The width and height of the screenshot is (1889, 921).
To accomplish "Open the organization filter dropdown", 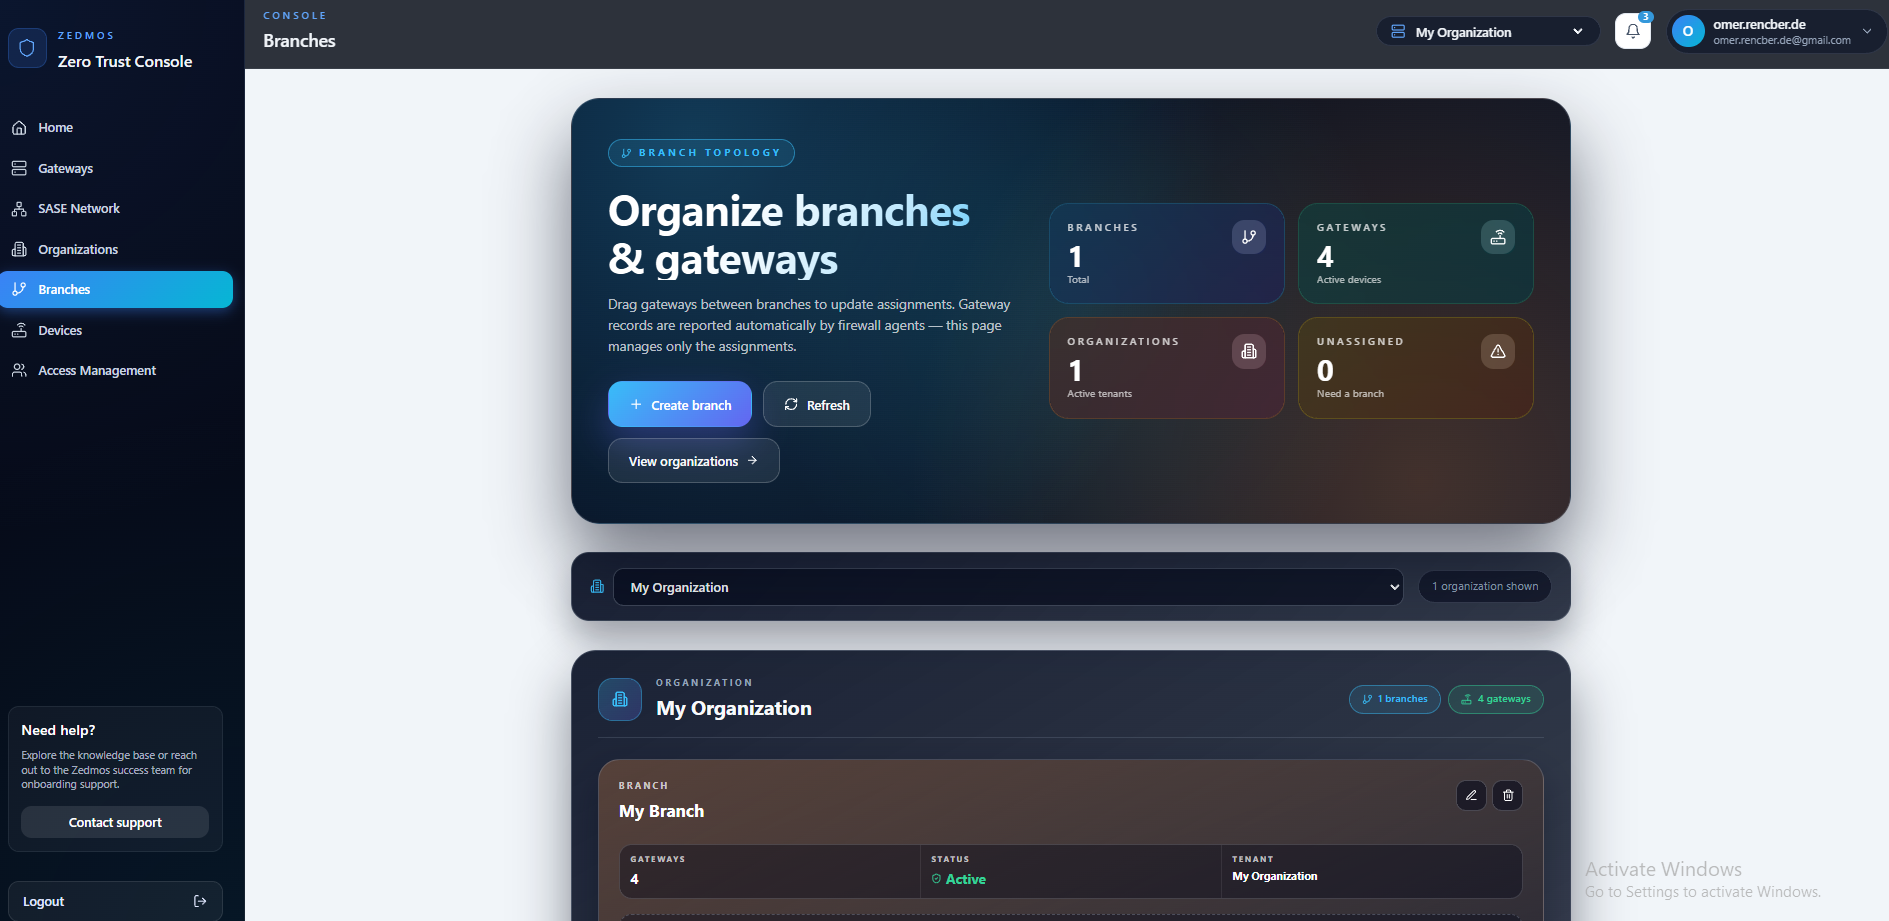I will click(x=1008, y=587).
